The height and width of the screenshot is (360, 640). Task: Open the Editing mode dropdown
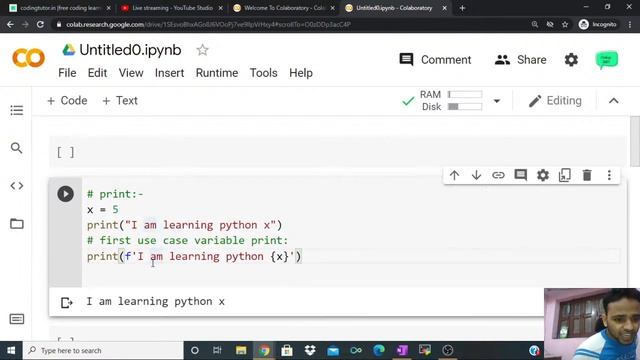555,101
